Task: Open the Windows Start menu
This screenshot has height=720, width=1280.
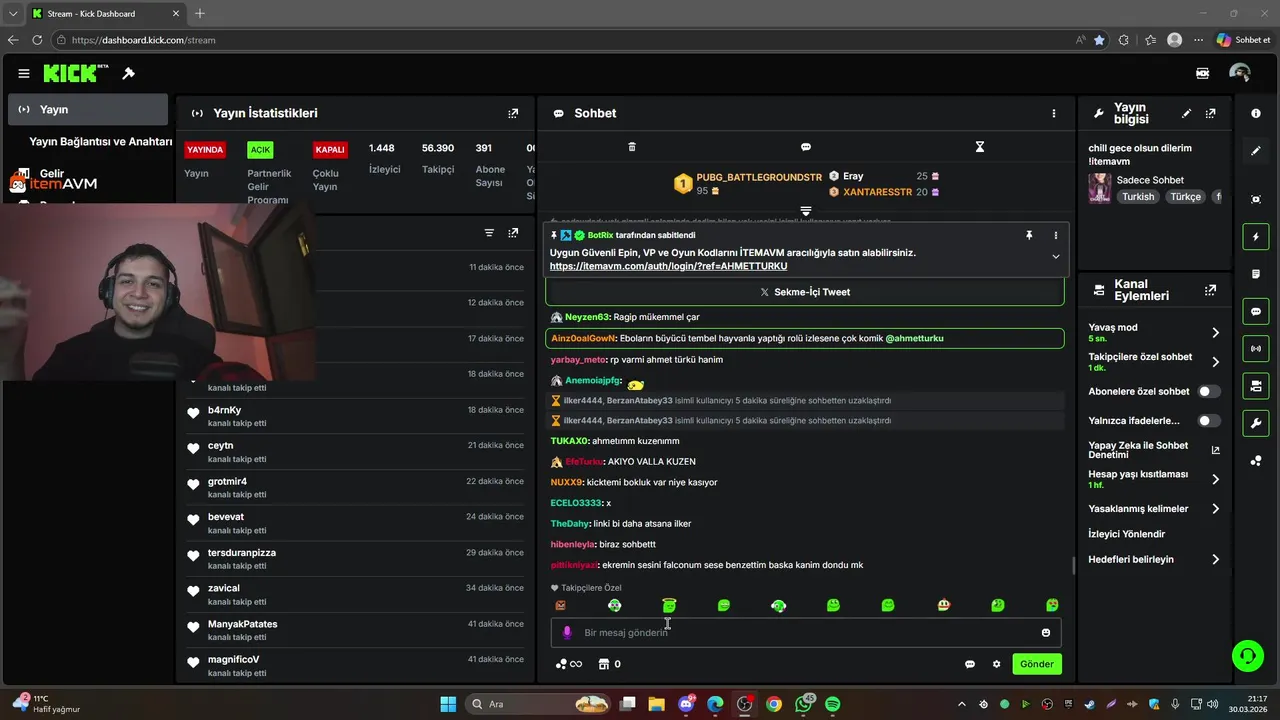Action: (x=448, y=704)
